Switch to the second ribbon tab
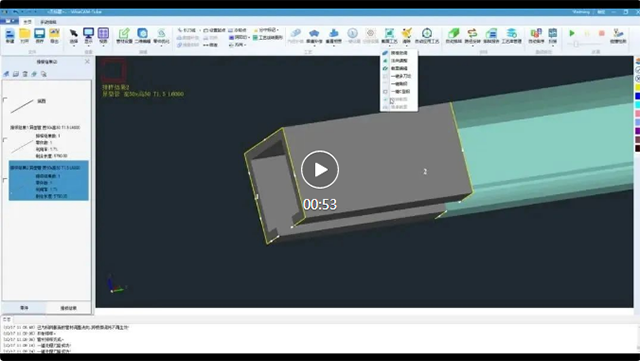Screen dimensions: 640x361 pos(48,22)
